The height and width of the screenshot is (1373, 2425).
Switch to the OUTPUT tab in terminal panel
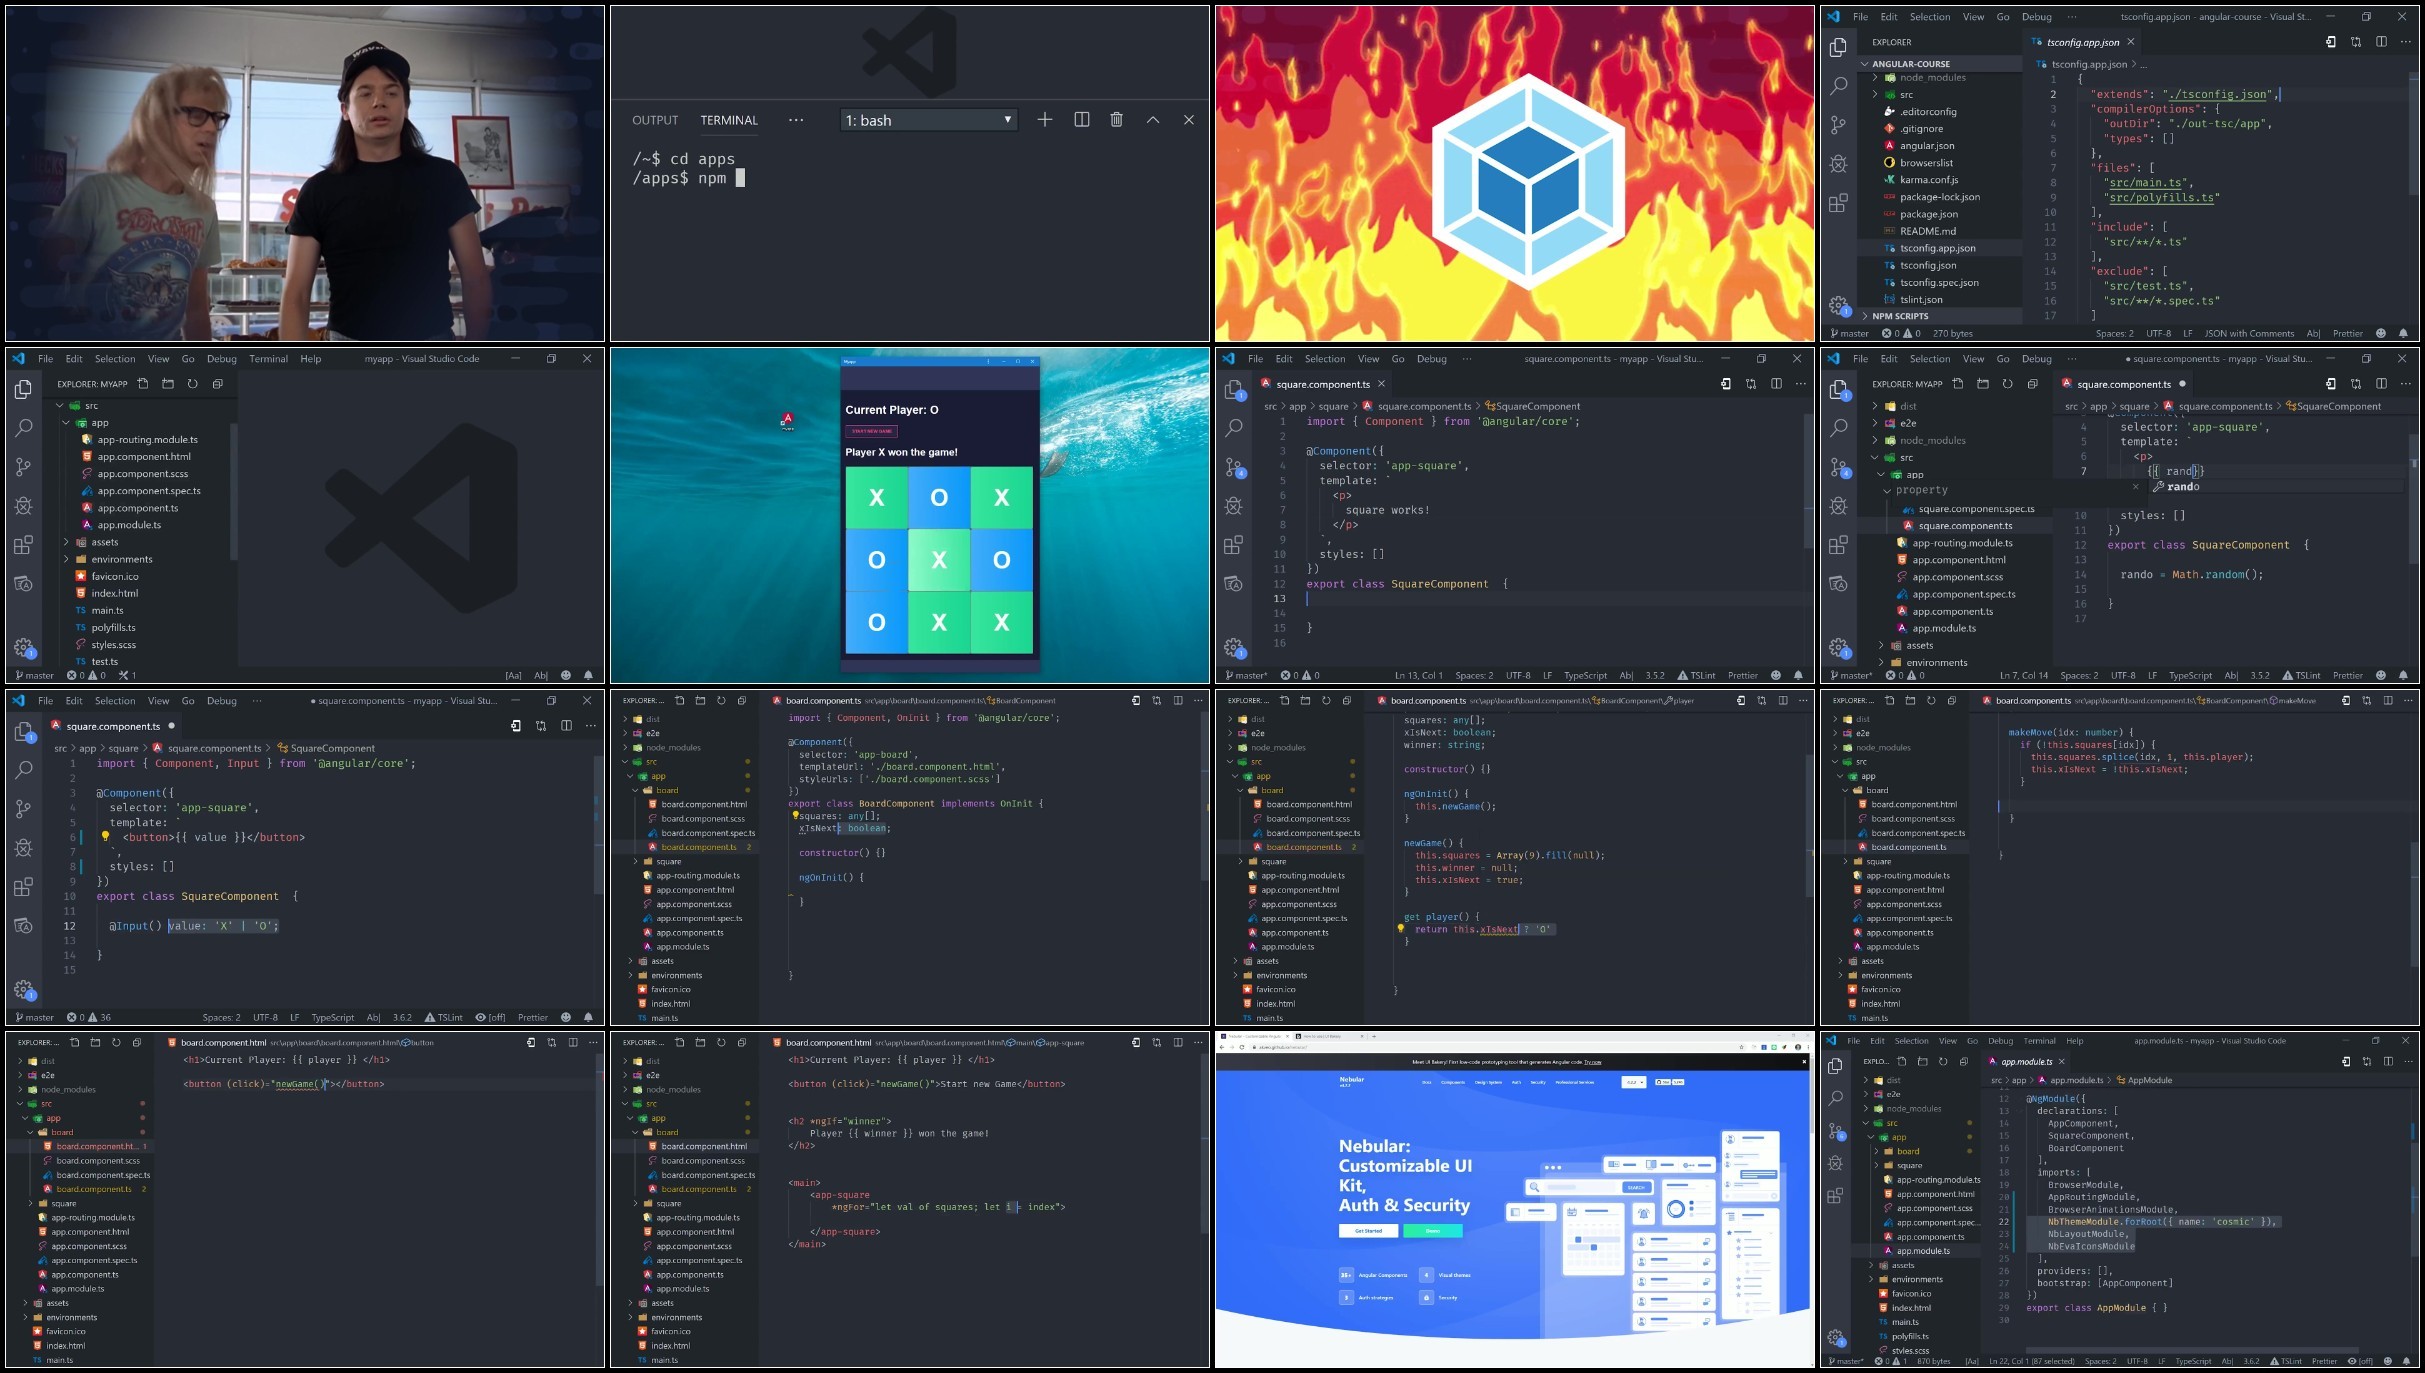tap(655, 120)
